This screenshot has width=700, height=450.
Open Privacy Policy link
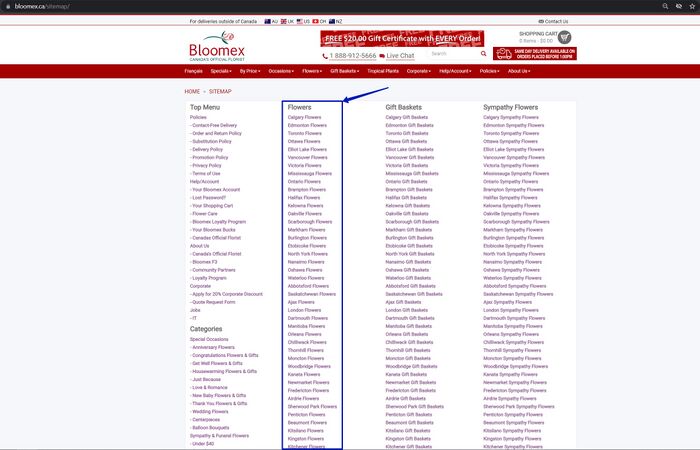205,166
